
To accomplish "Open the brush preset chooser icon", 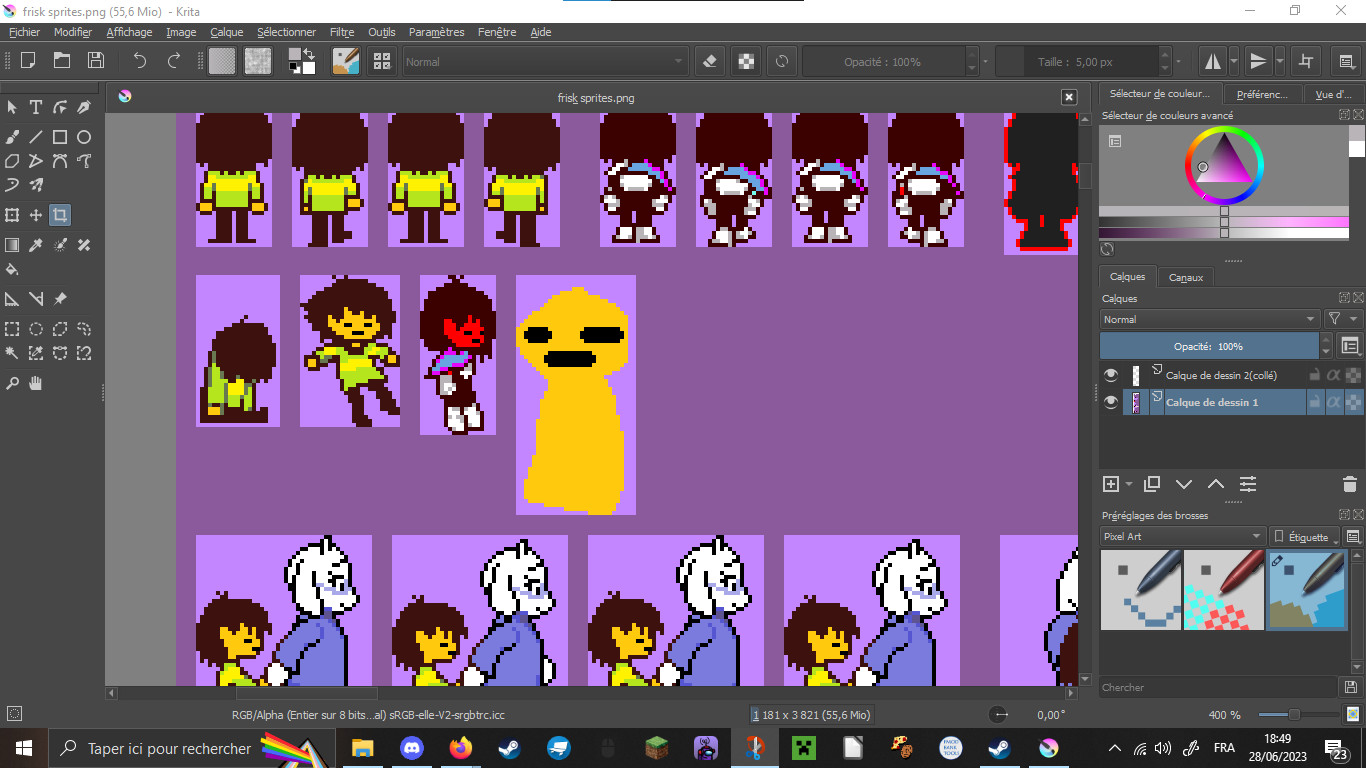I will point(381,61).
